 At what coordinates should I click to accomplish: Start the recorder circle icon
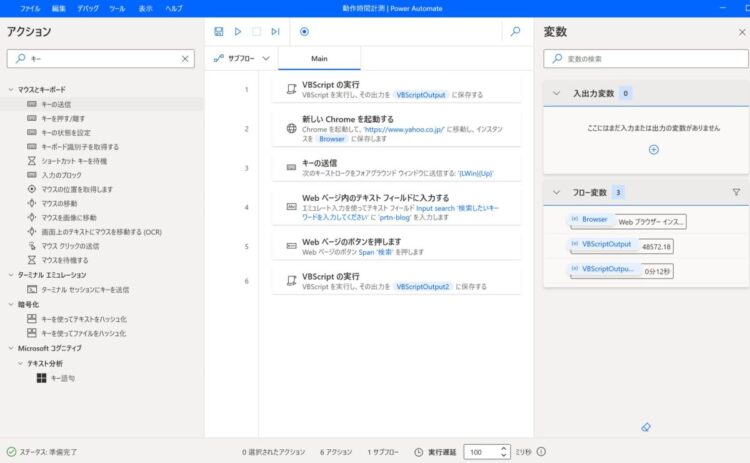304,32
